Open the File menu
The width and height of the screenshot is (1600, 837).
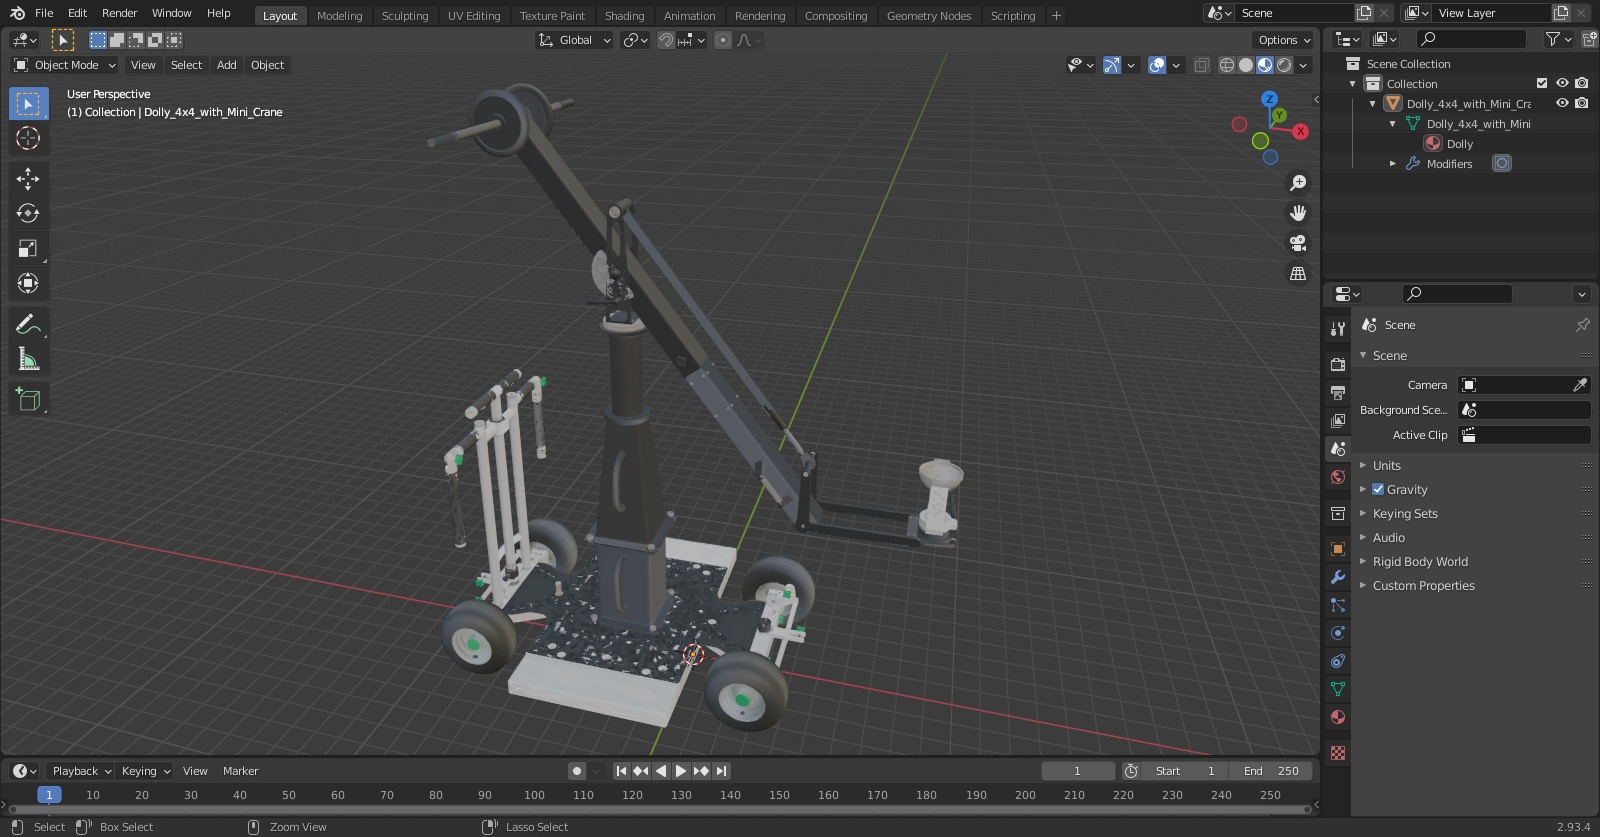click(44, 13)
